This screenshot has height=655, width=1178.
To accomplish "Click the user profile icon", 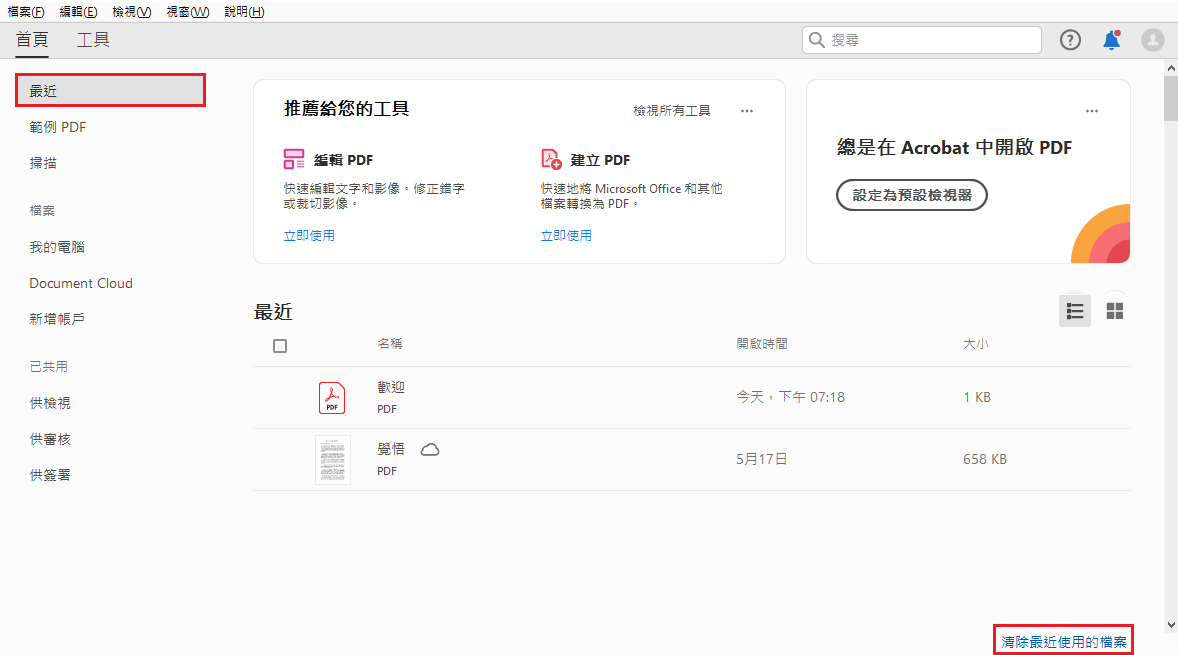I will coord(1152,39).
